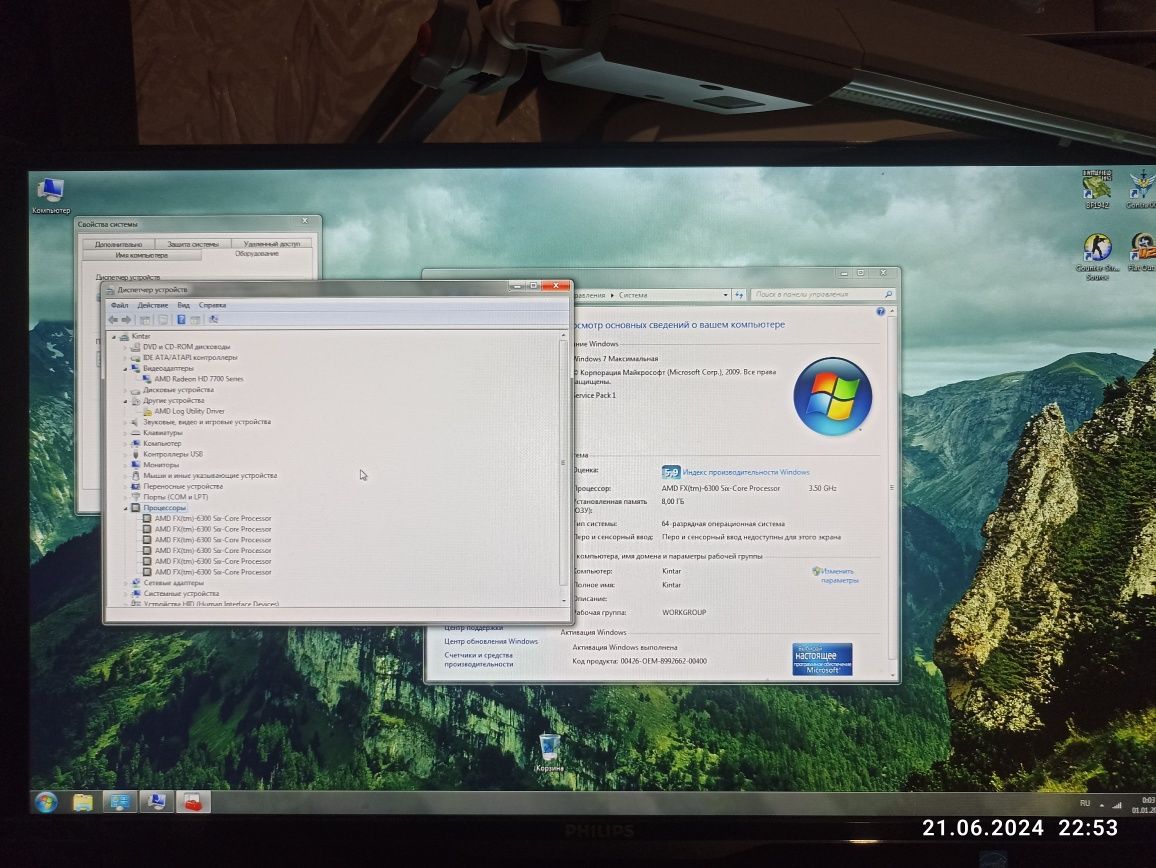Select the Видеоадаптеры category icon
Screen dimensions: 1156x868
[x=136, y=368]
